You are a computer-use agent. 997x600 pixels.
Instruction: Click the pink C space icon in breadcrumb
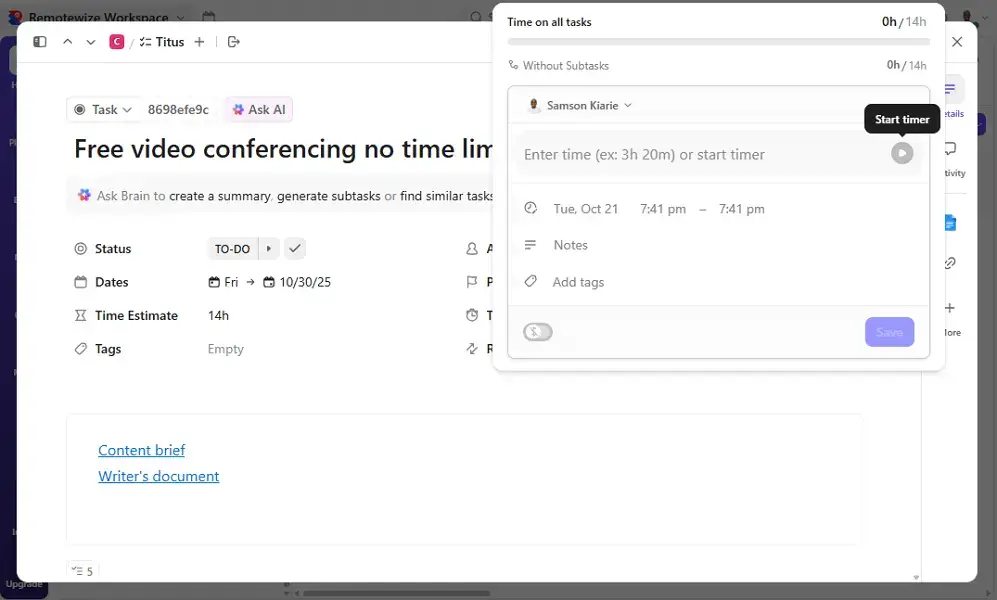pos(116,41)
